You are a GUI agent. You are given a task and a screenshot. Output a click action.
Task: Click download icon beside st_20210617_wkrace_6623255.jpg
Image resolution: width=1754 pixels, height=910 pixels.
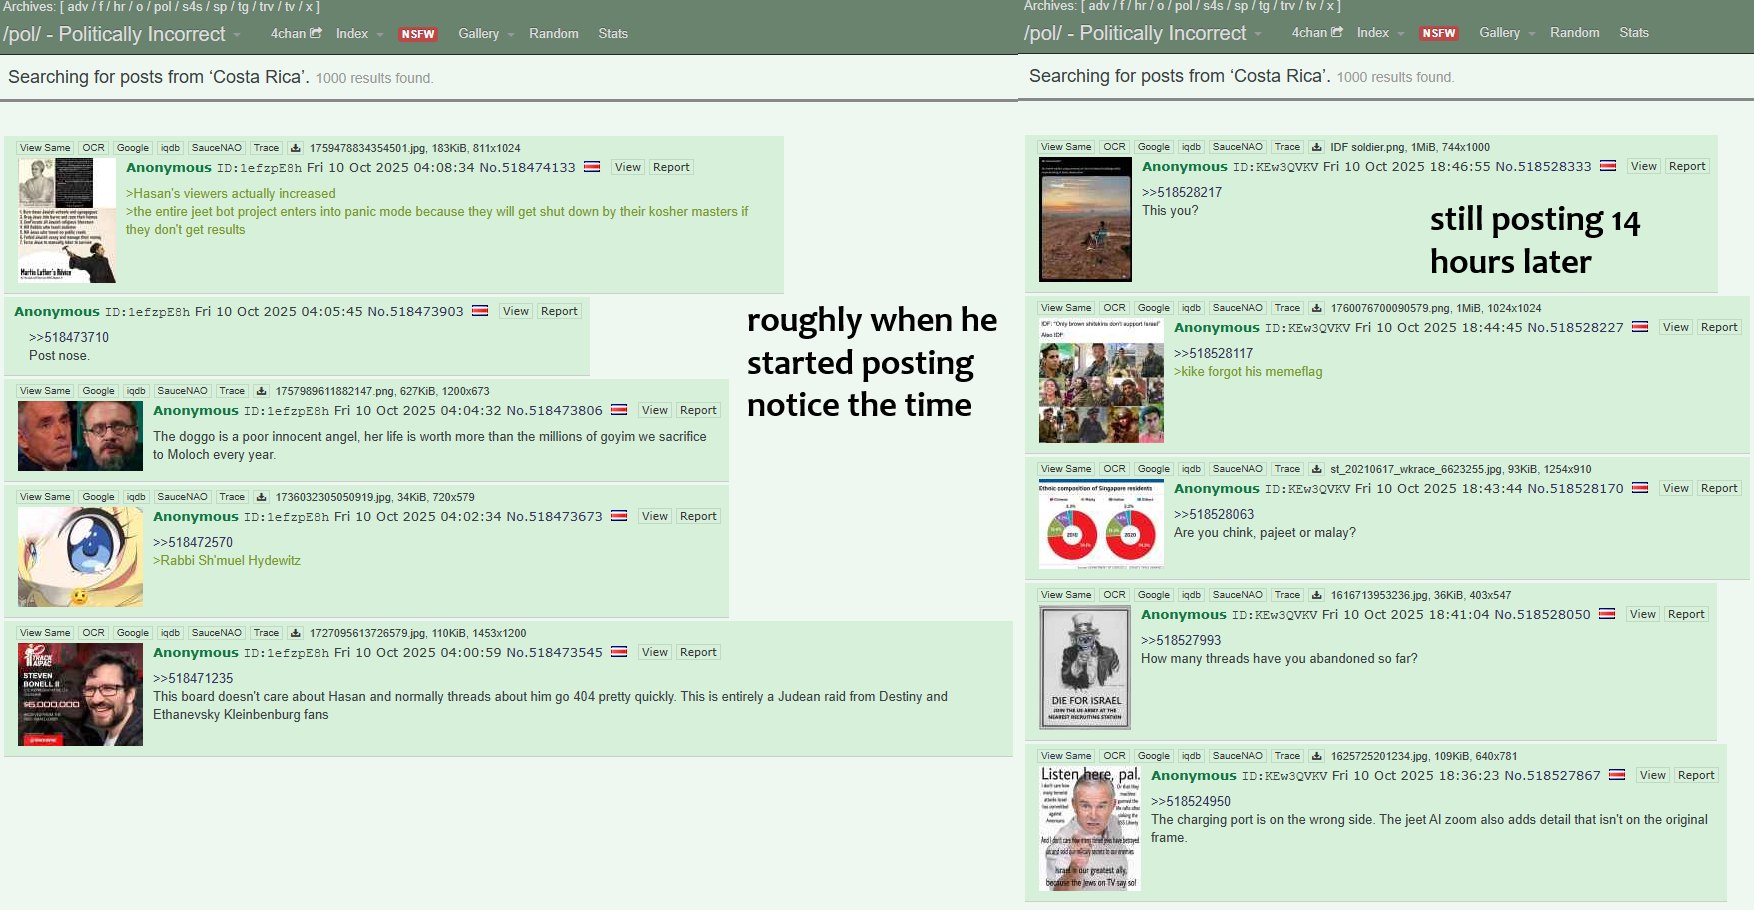click(1316, 469)
